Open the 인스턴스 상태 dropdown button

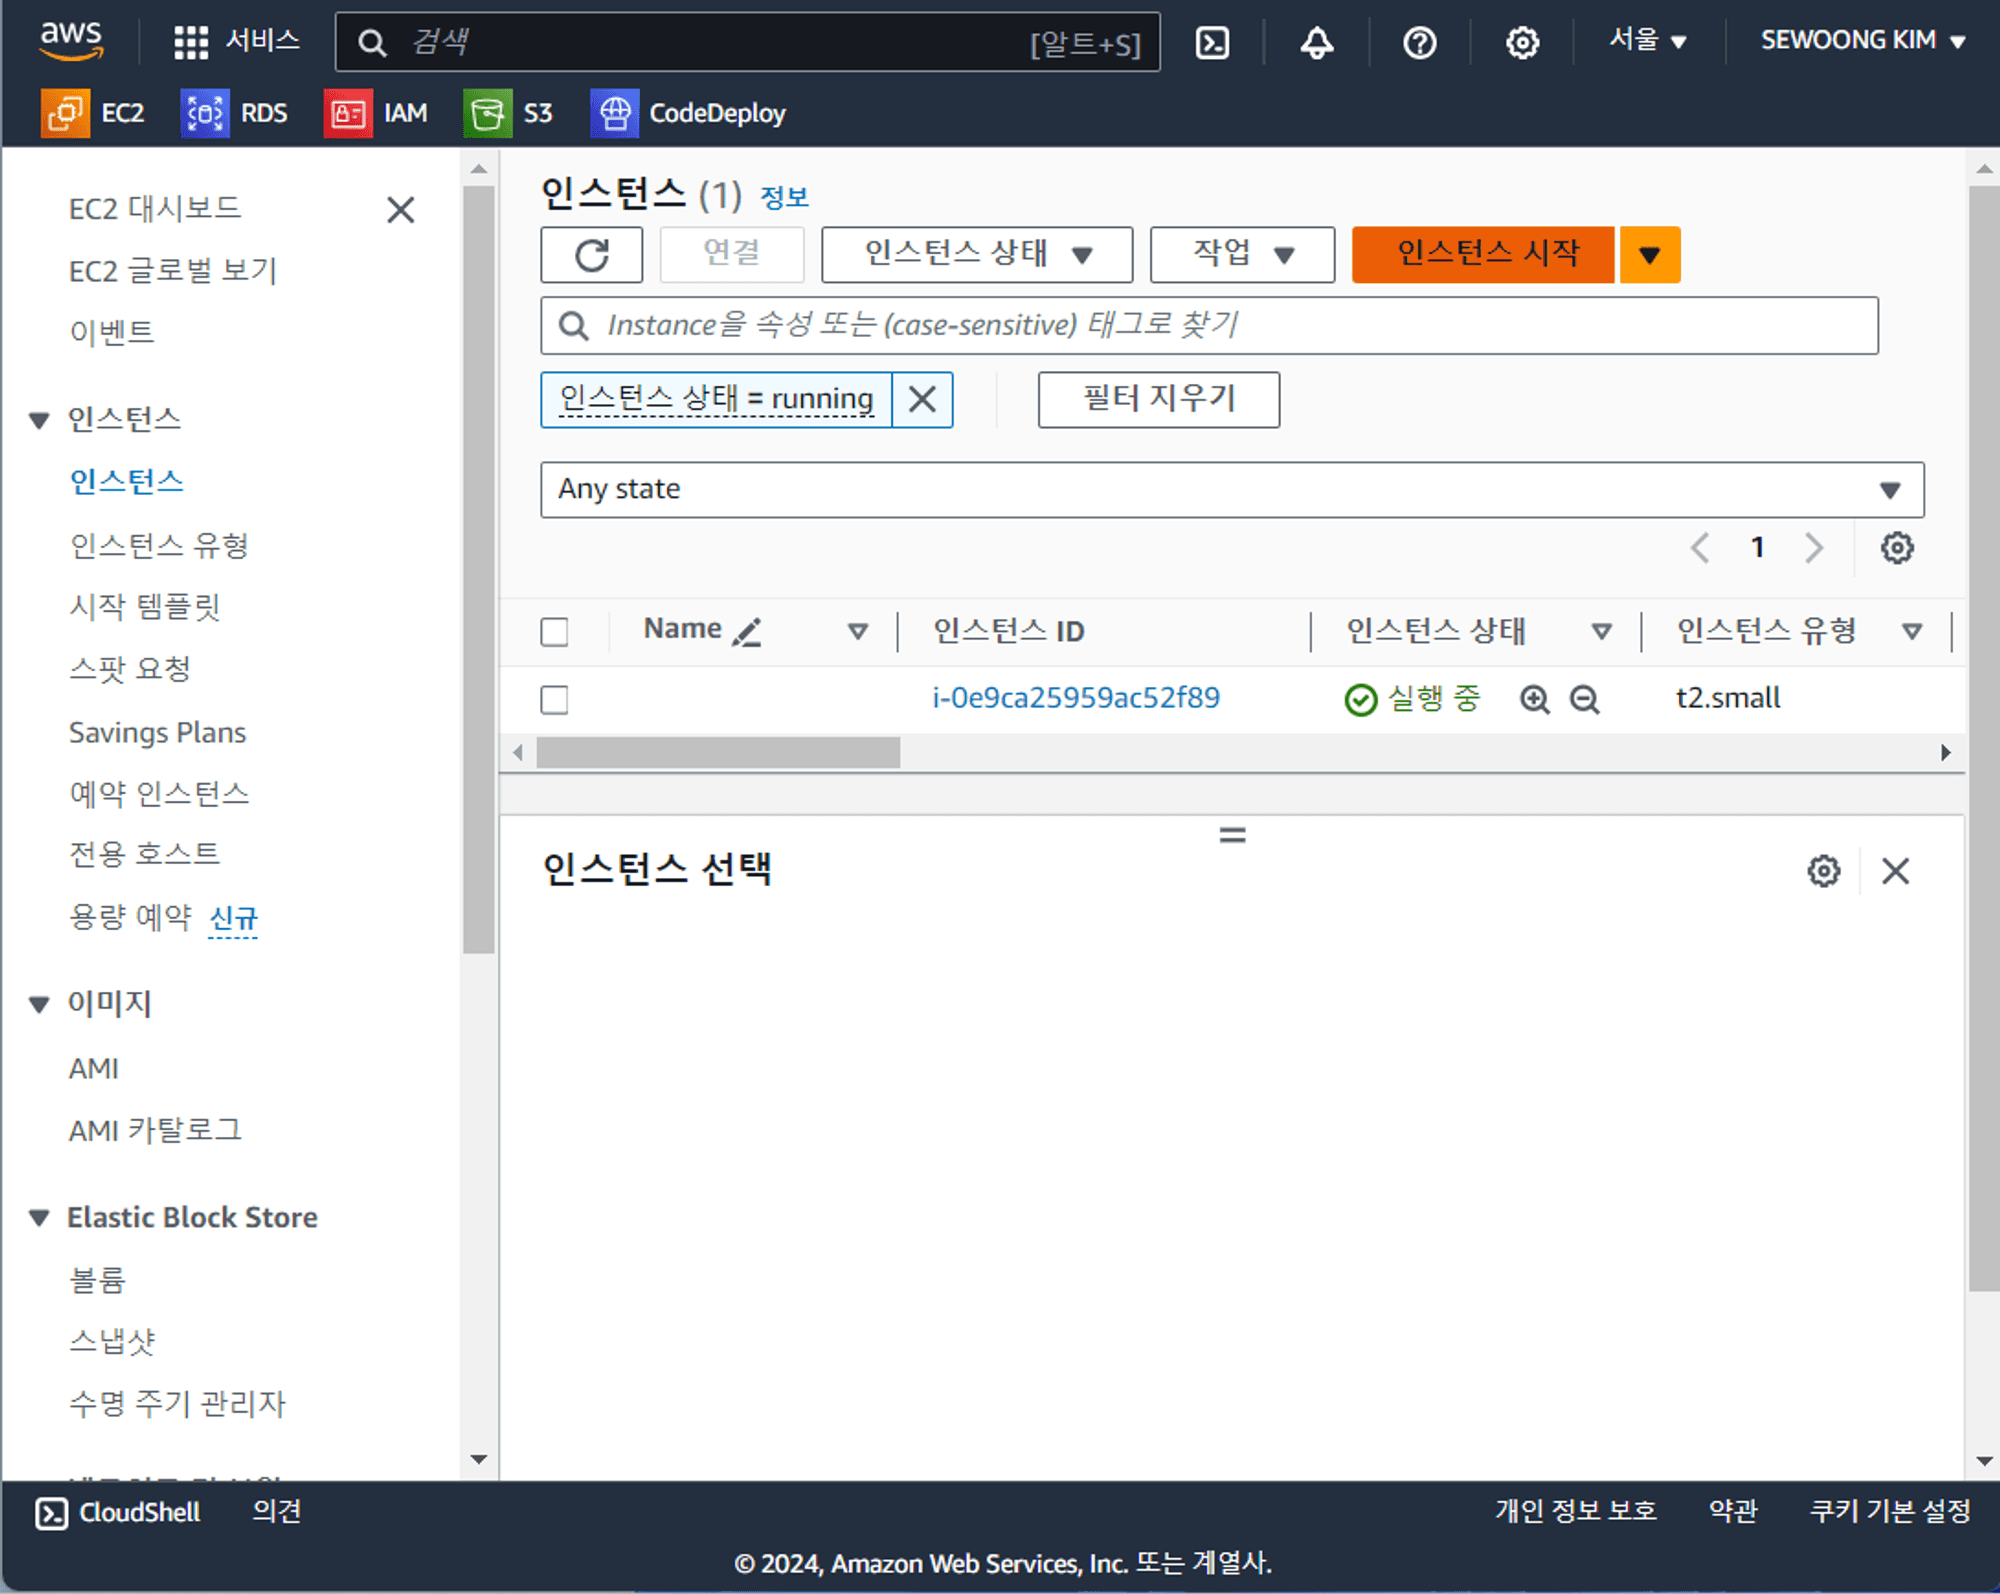click(x=977, y=254)
